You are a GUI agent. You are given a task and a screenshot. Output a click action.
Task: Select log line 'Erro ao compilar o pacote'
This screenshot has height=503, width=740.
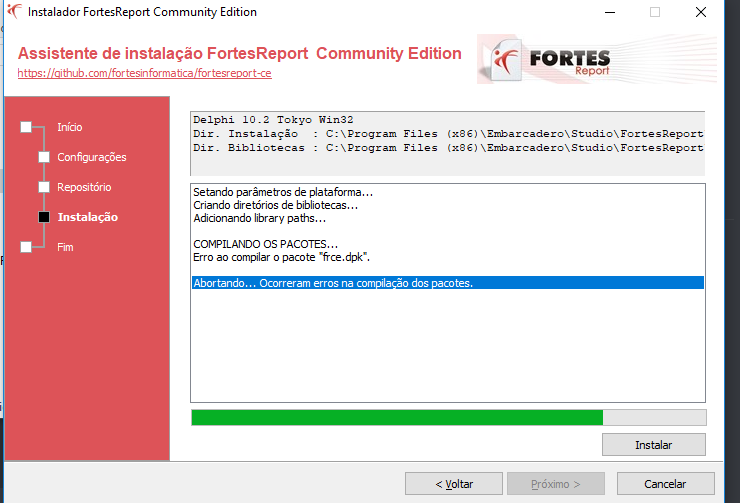coord(281,257)
